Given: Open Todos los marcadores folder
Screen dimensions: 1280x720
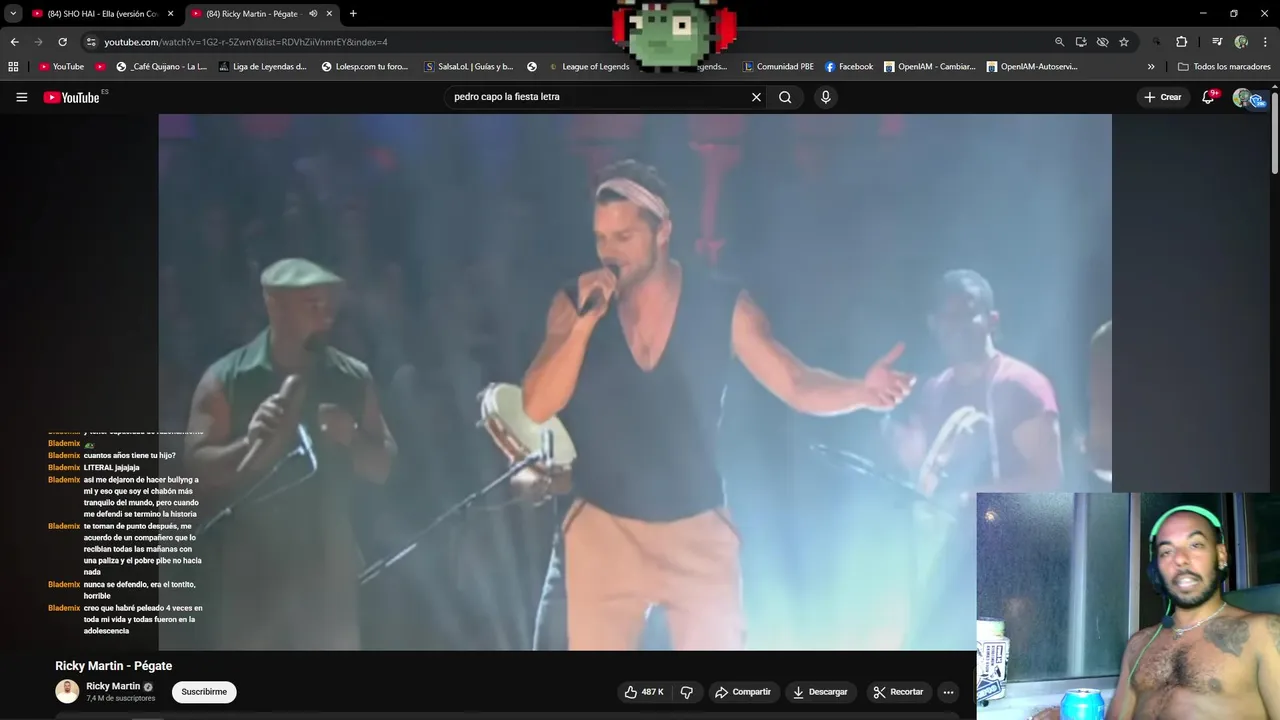Looking at the screenshot, I should point(1224,67).
